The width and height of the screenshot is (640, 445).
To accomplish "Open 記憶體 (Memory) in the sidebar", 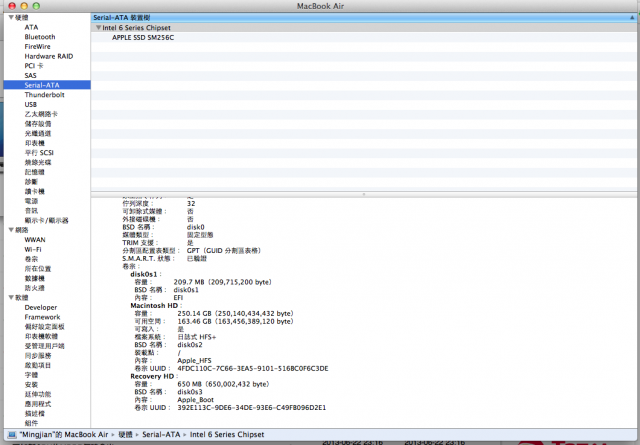I will click(x=34, y=172).
